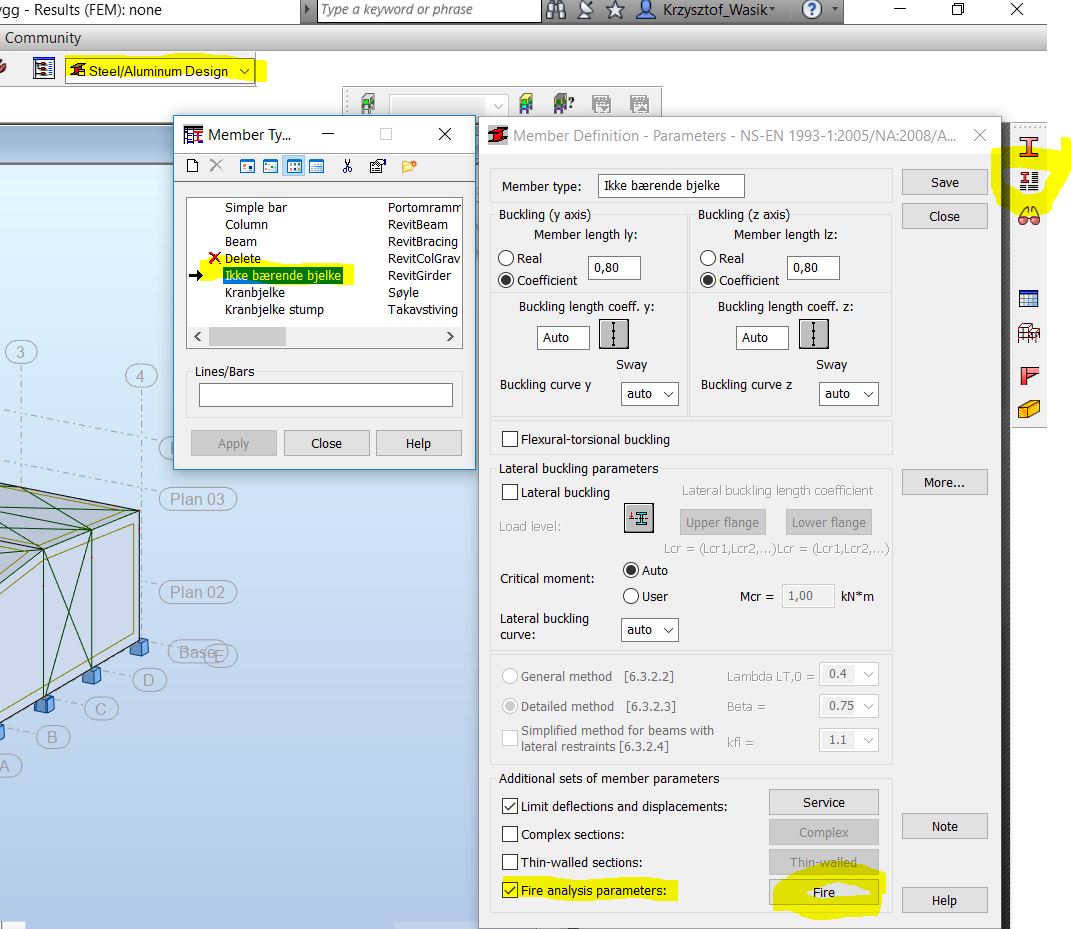Create a new member type with the blank page icon
This screenshot has height=929, width=1071.
(x=191, y=166)
